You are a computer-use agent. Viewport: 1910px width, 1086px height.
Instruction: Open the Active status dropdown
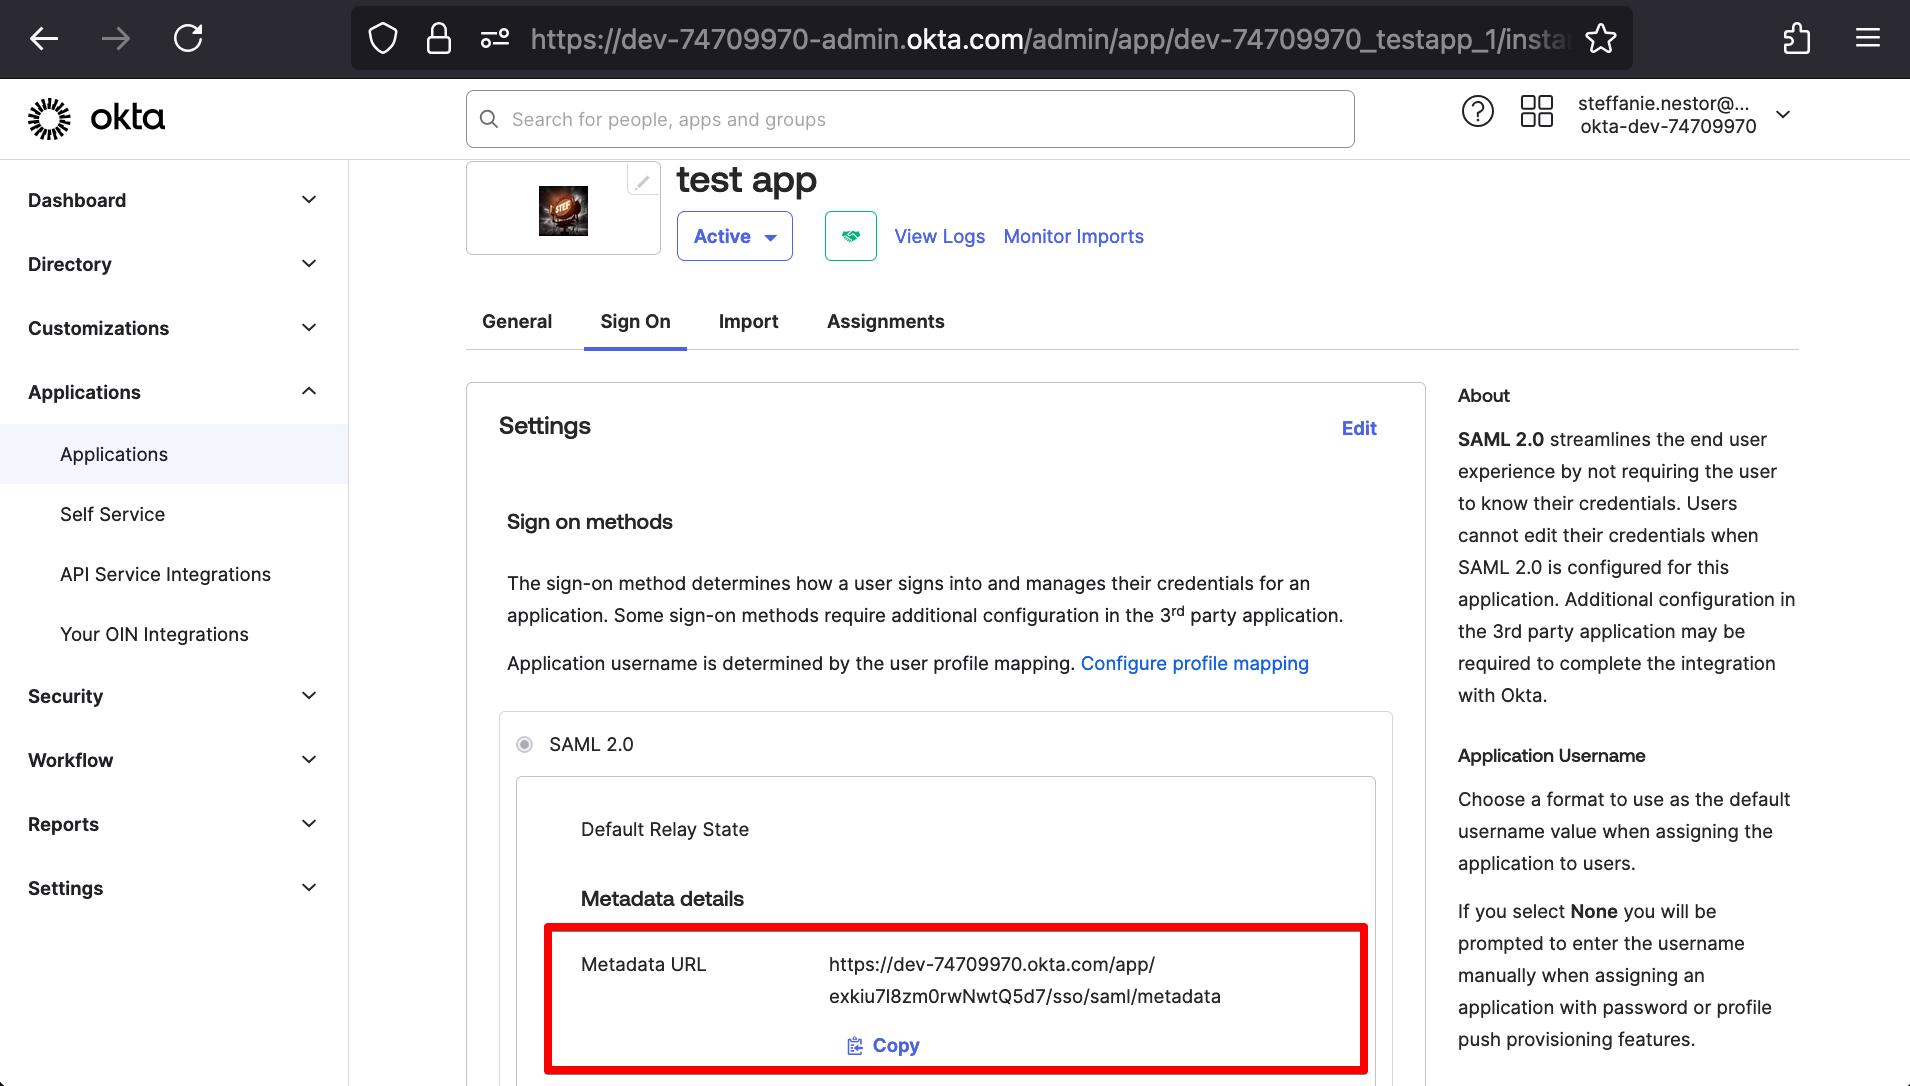pyautogui.click(x=735, y=236)
